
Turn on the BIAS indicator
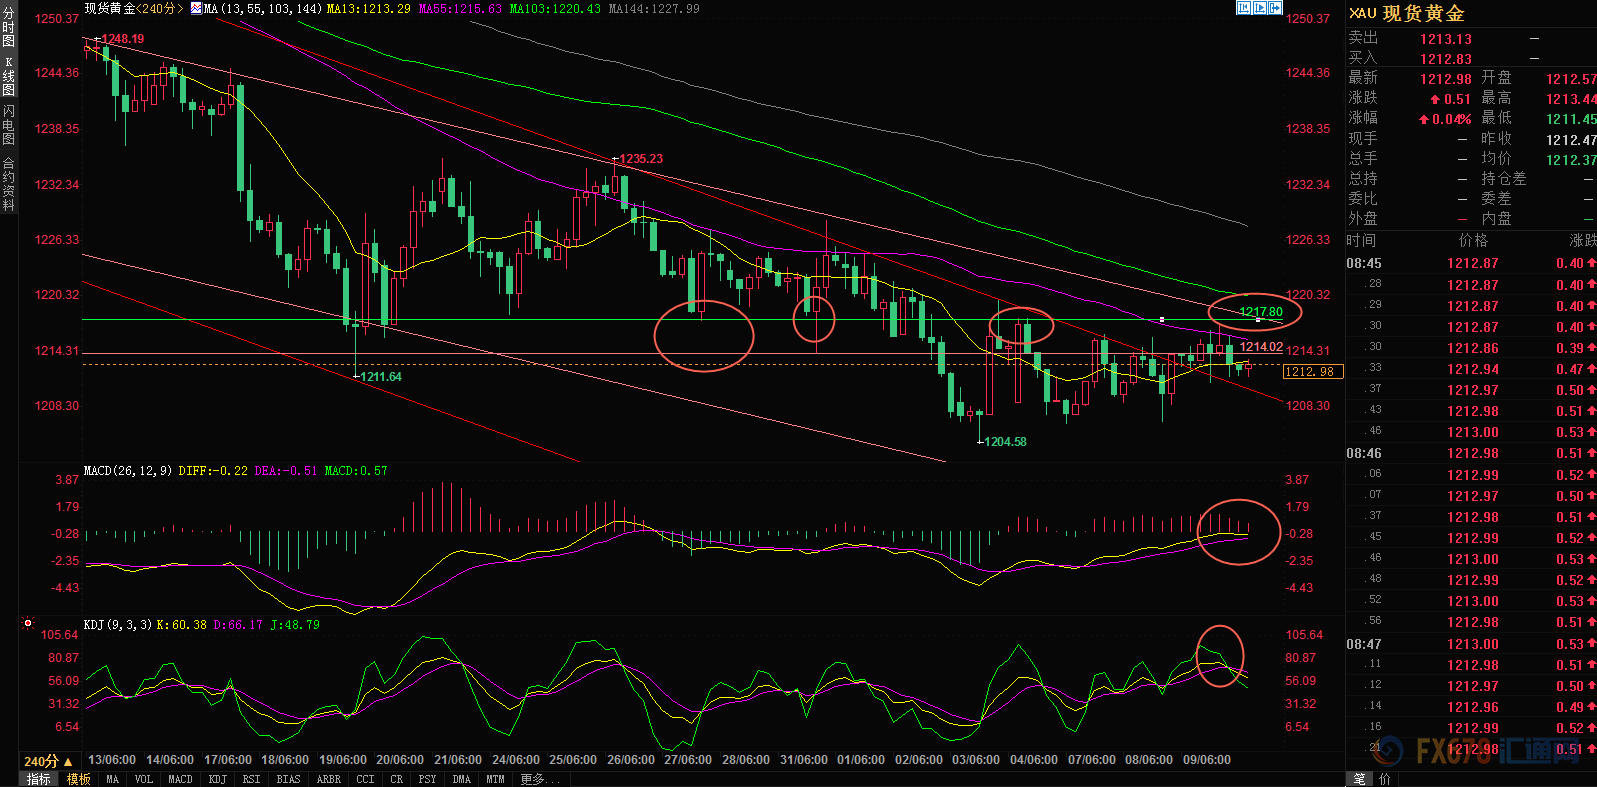[x=288, y=779]
